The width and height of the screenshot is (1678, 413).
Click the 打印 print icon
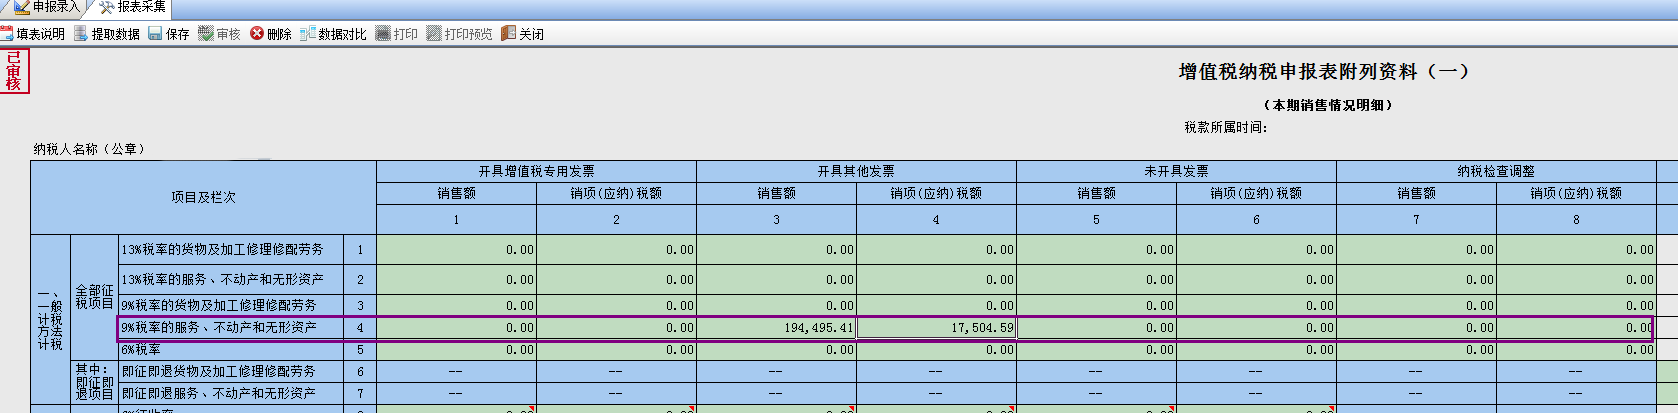point(383,33)
